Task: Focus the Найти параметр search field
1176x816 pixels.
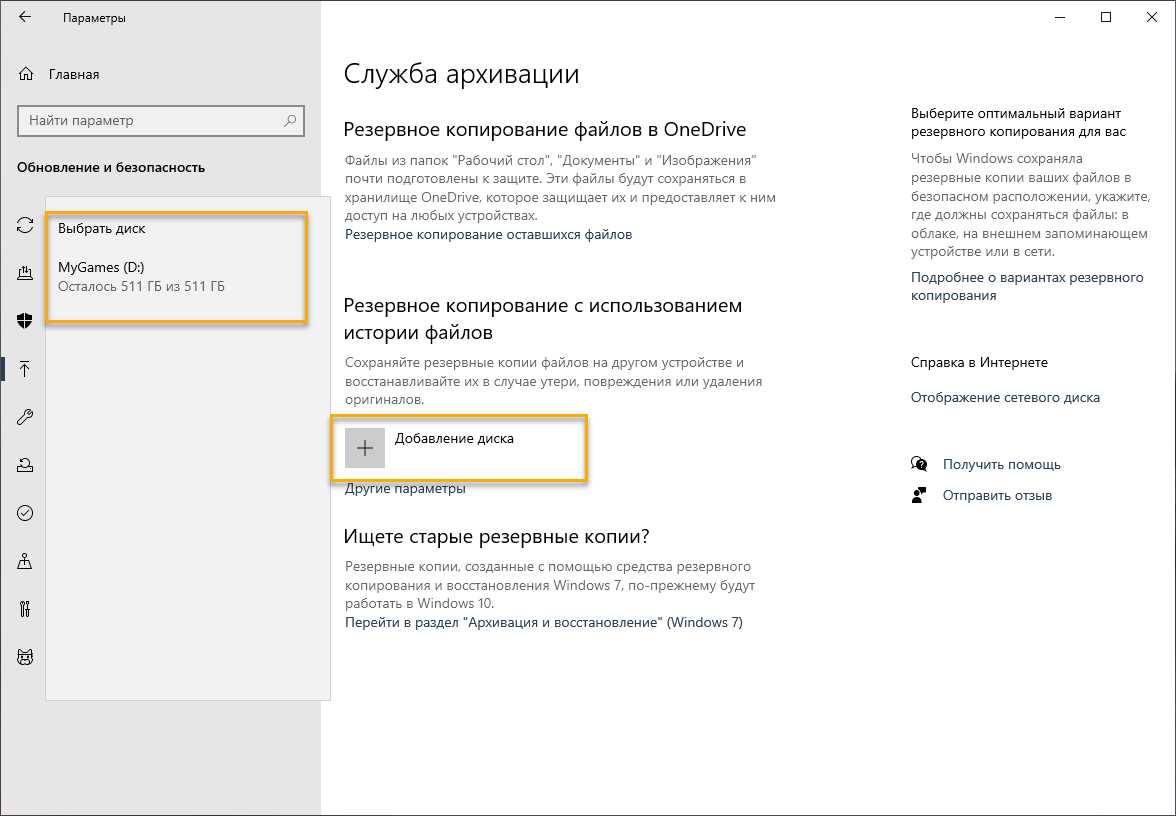Action: (150, 121)
